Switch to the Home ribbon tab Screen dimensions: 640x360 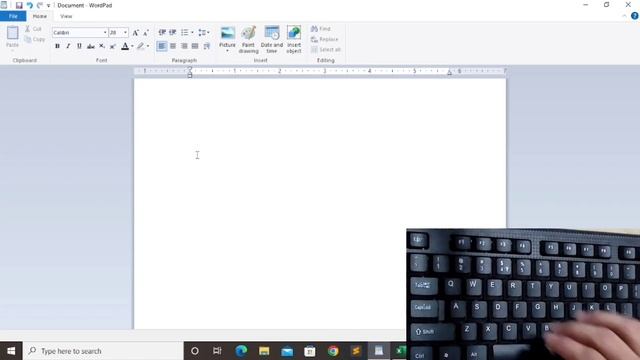pyautogui.click(x=40, y=16)
